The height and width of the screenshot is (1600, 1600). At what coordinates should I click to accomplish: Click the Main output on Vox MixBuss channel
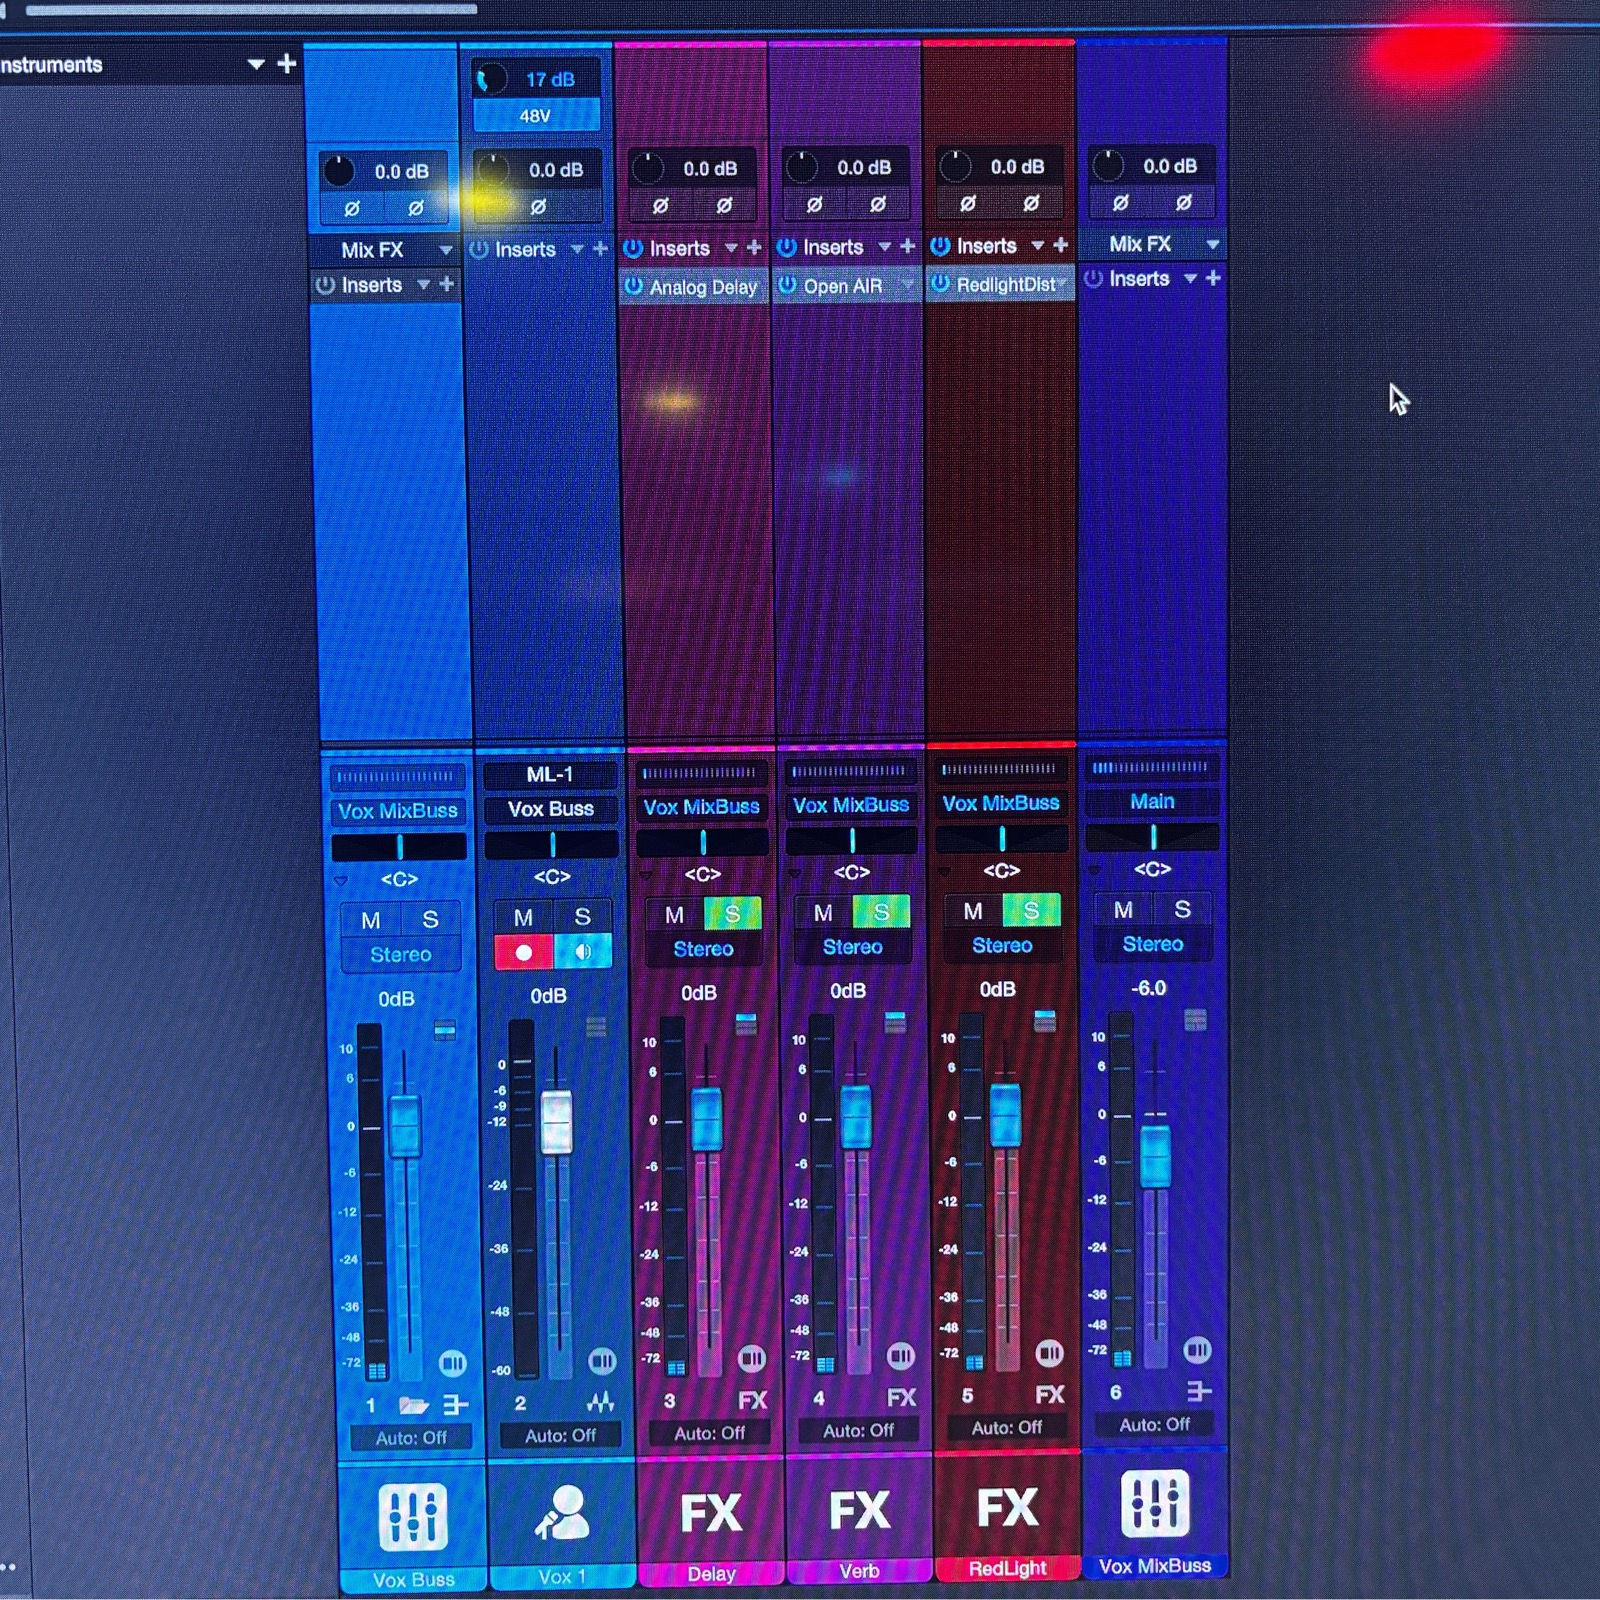click(x=1152, y=801)
